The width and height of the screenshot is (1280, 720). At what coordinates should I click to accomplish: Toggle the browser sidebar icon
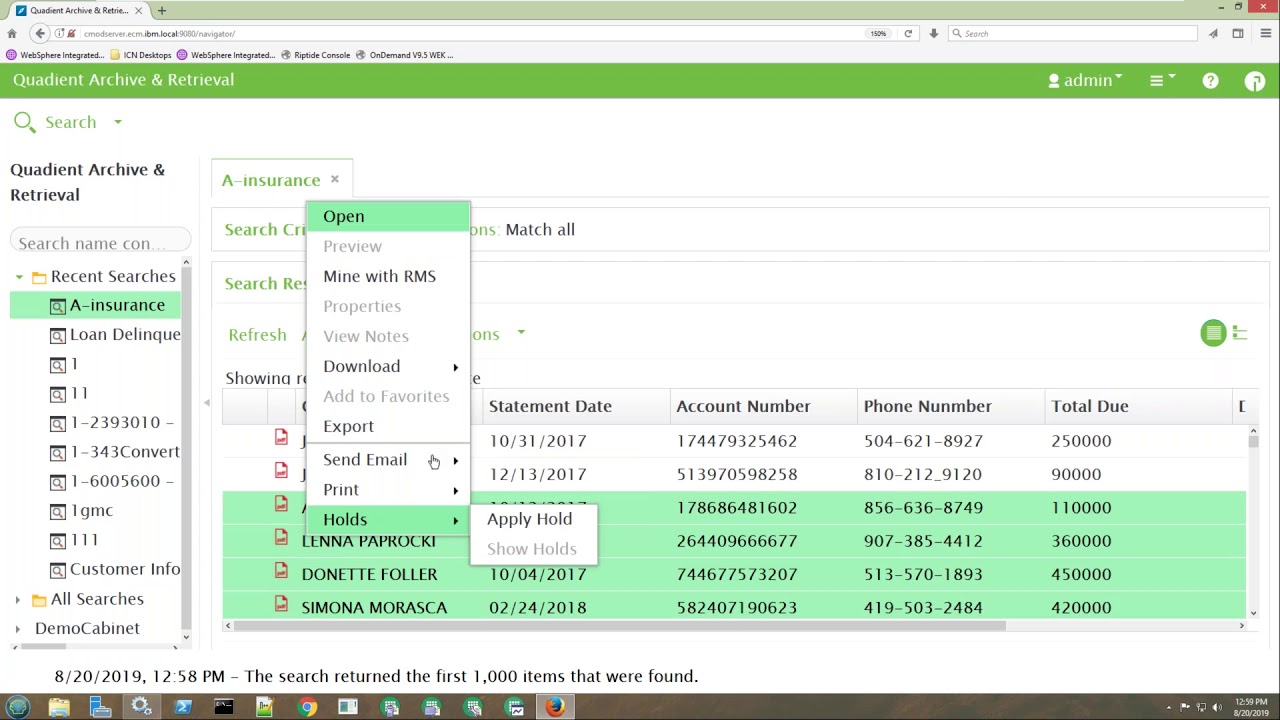click(x=1238, y=33)
